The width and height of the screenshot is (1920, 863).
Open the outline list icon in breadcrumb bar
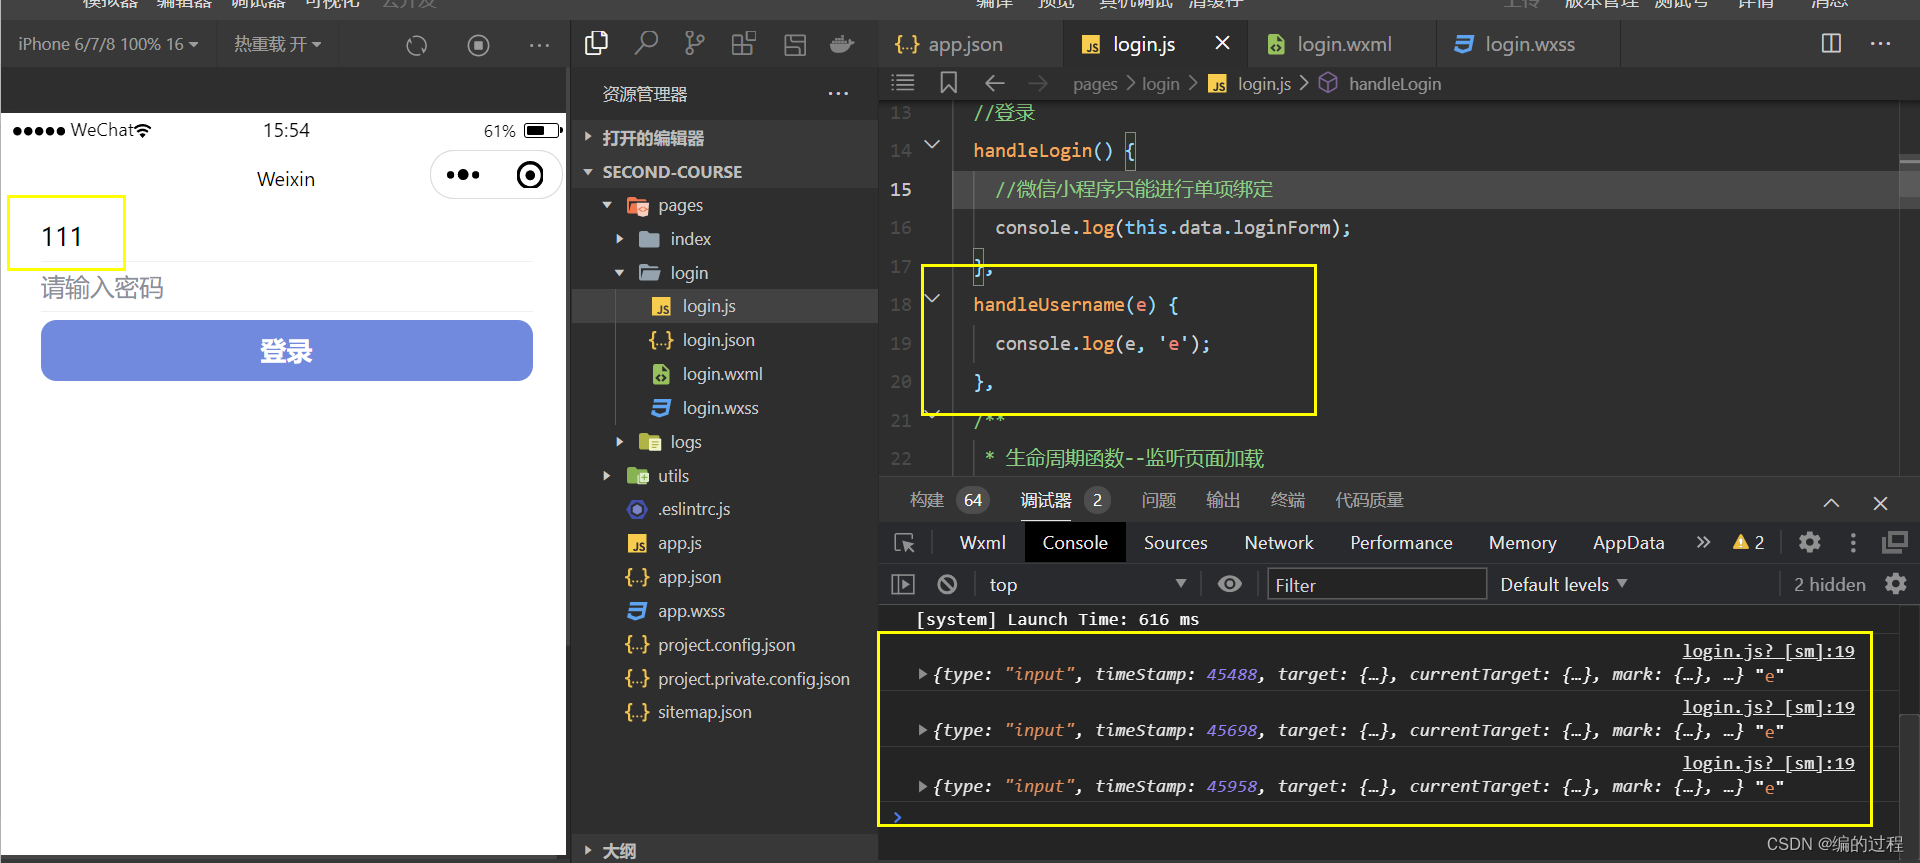[903, 83]
